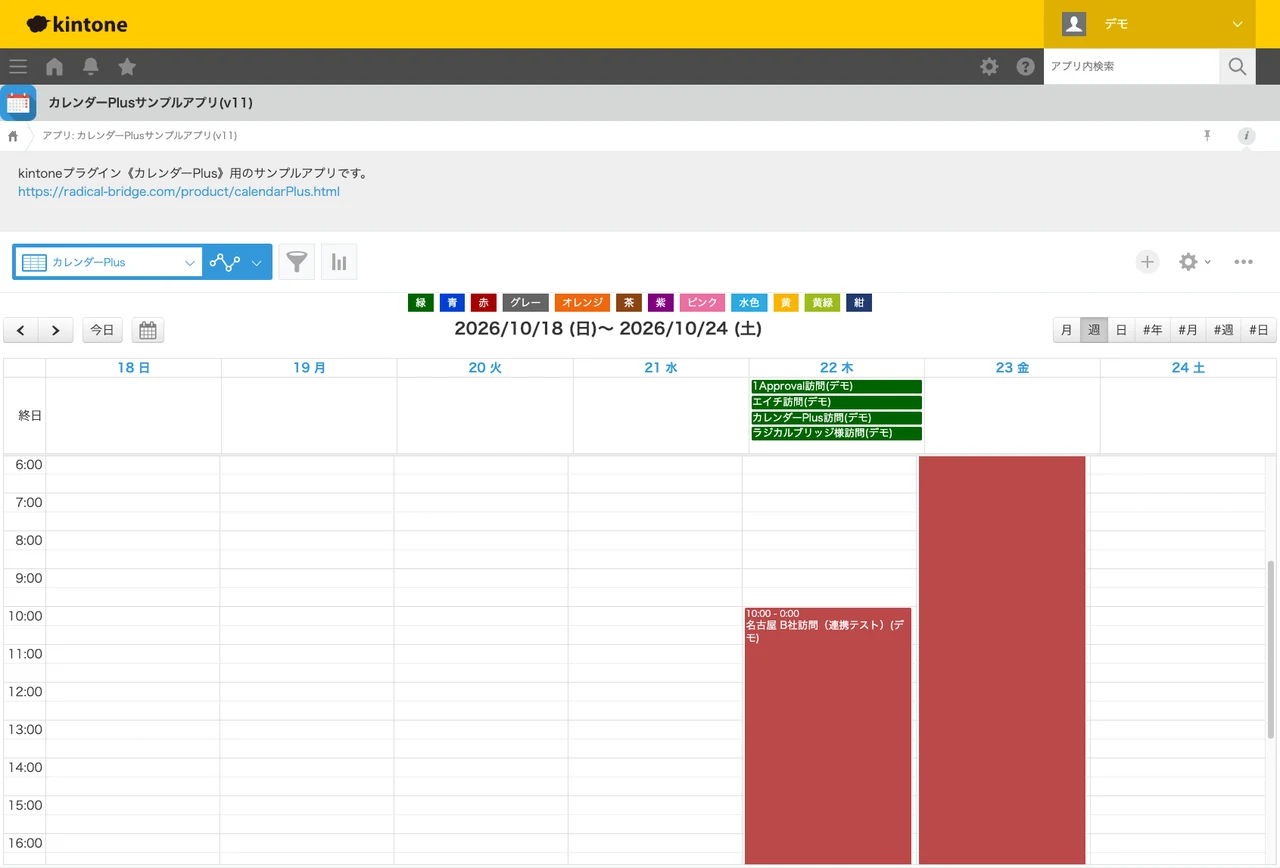This screenshot has width=1280, height=868.
Task: Open the 名古屋 B社訪問 event
Action: [828, 735]
